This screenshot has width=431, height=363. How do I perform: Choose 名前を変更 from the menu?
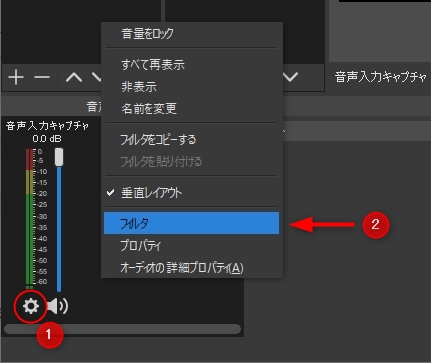click(x=191, y=109)
